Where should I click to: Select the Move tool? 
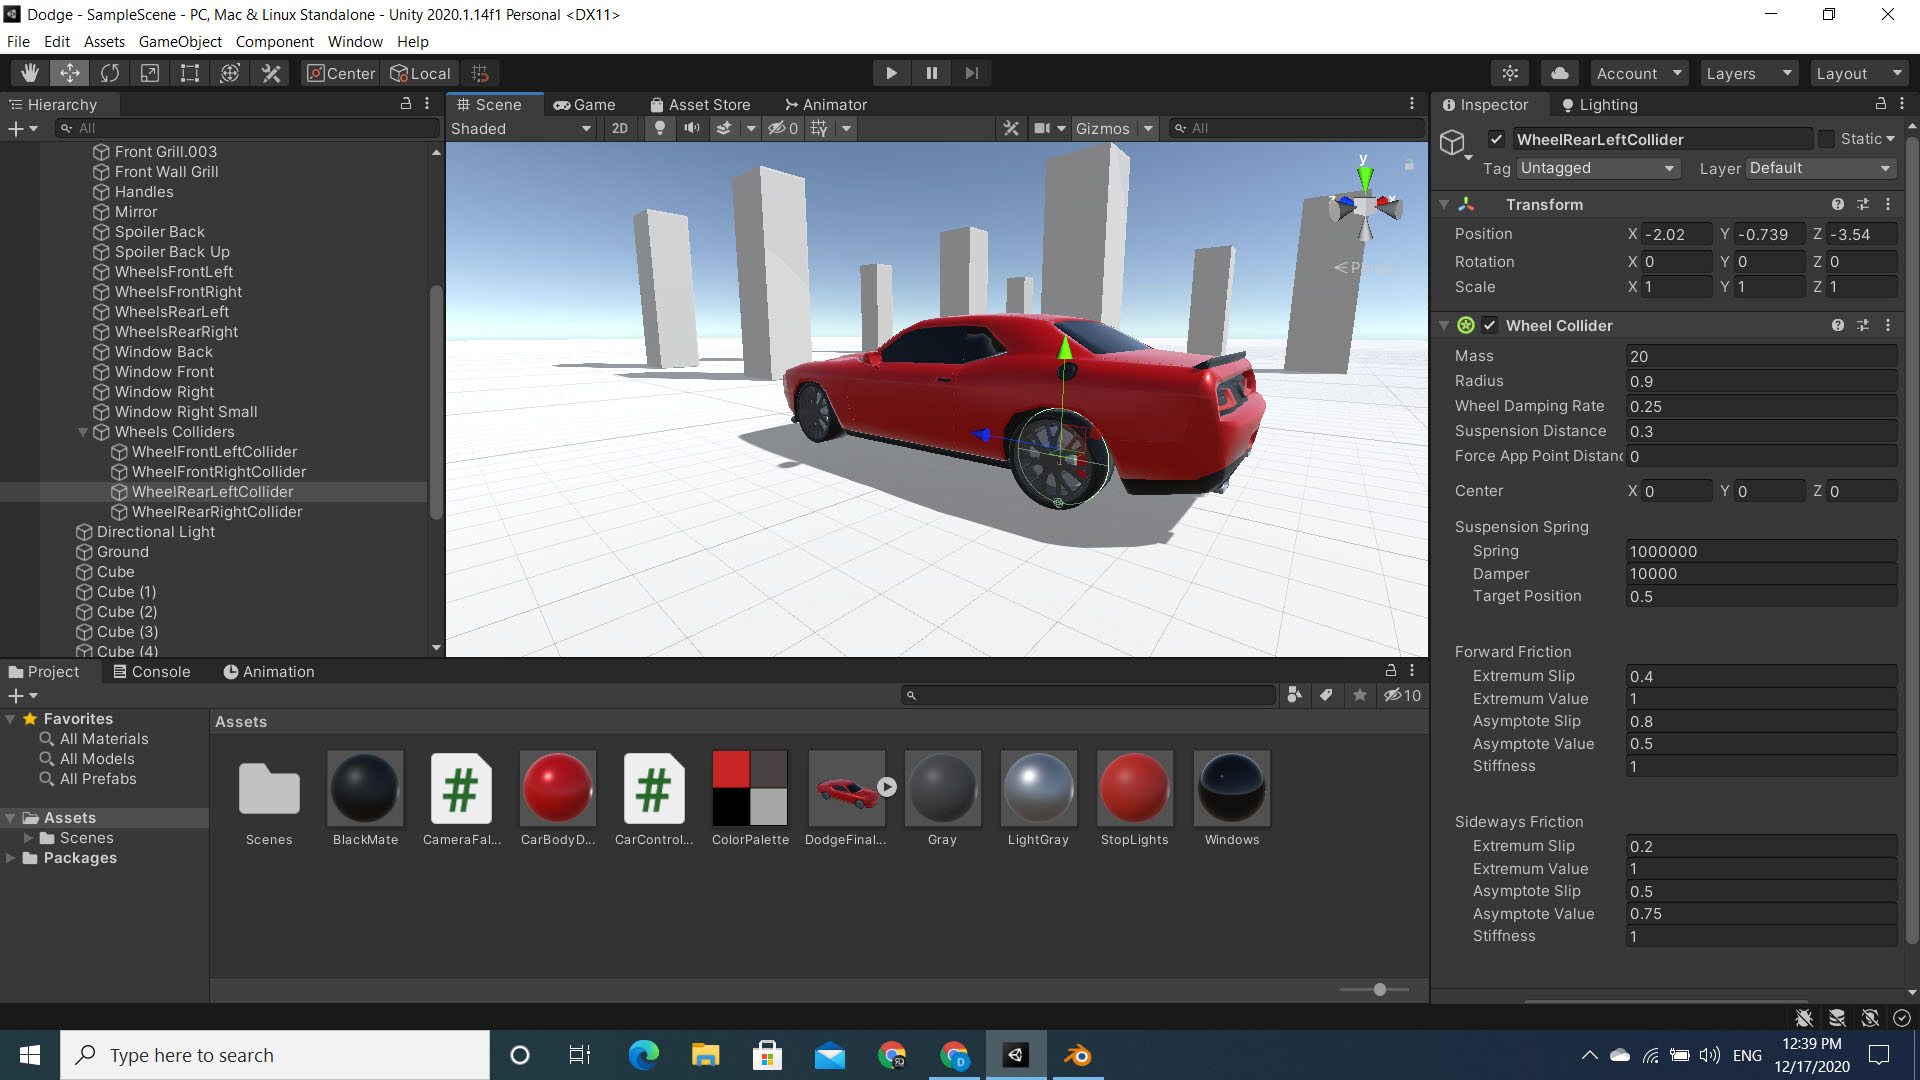pos(70,73)
